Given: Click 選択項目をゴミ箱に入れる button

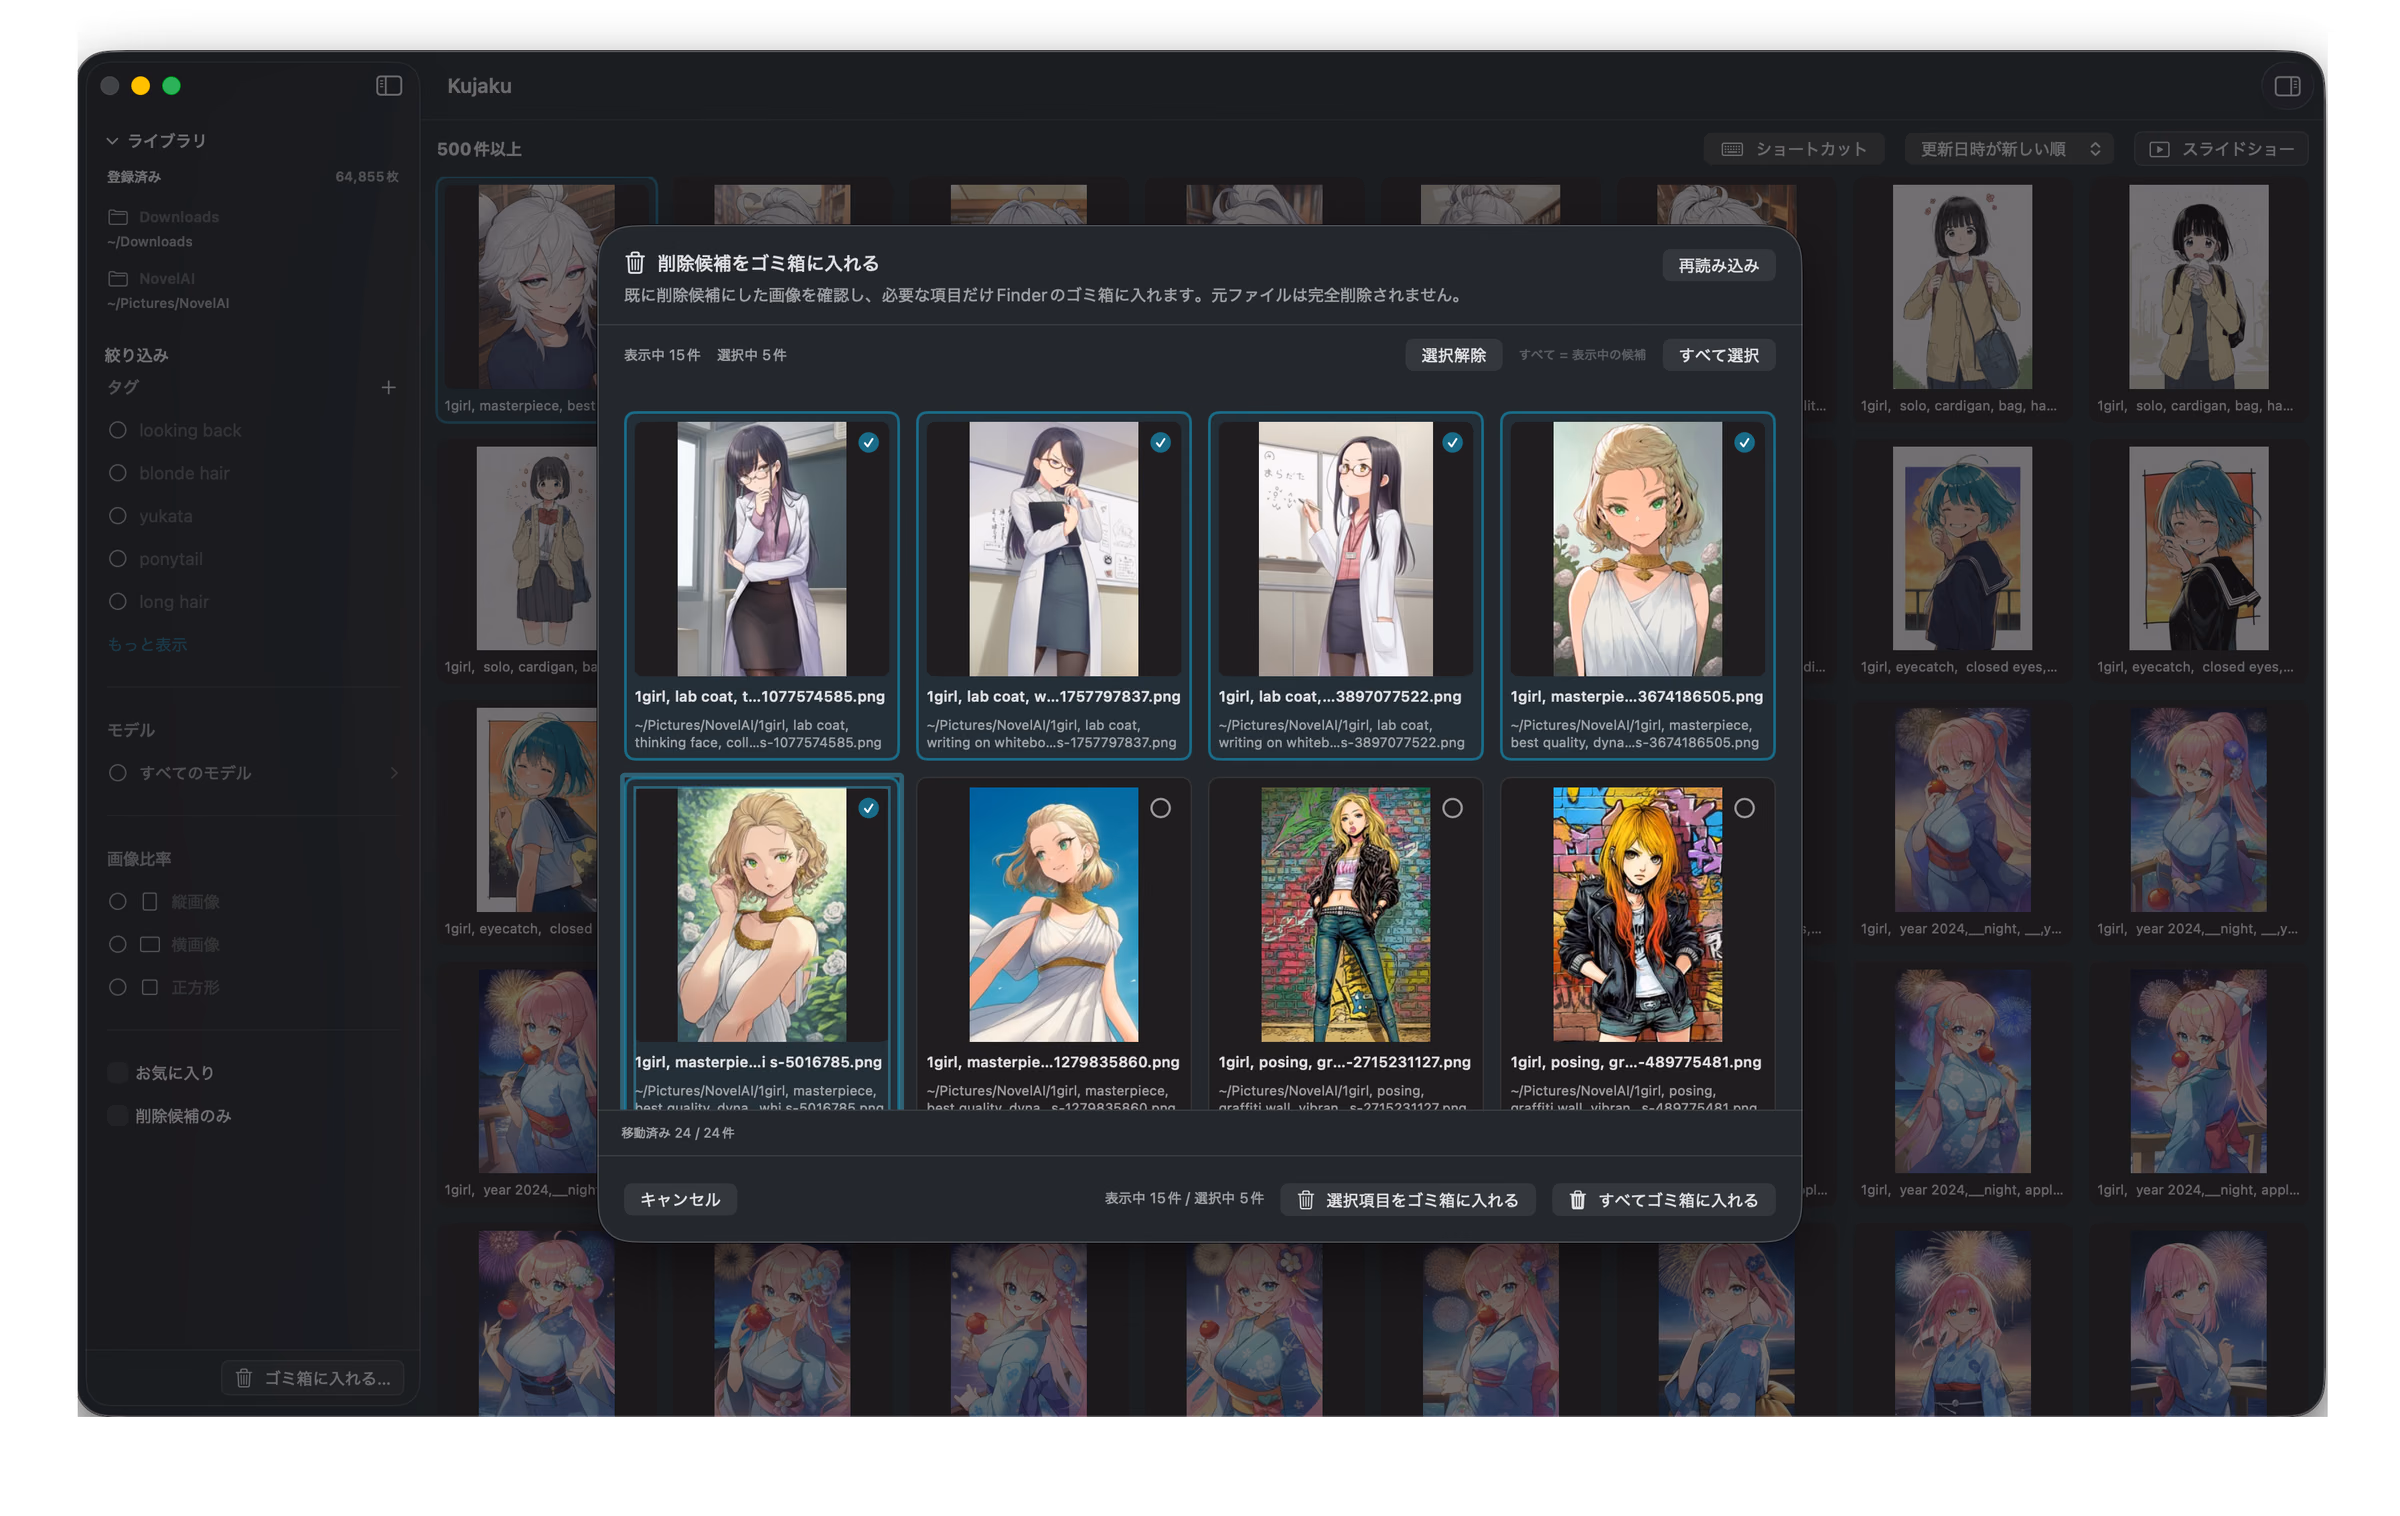Looking at the screenshot, I should pyautogui.click(x=1408, y=1200).
